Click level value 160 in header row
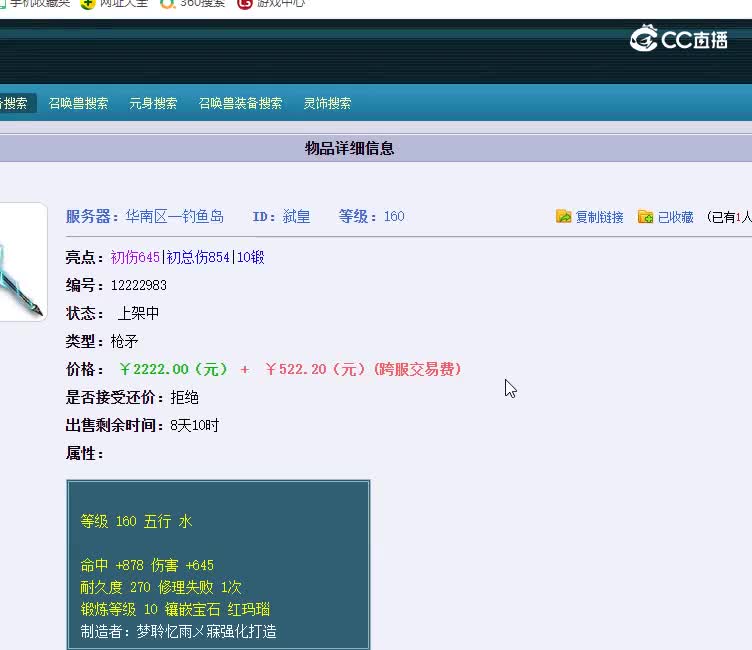Screen dimensions: 752x650 pos(394,216)
